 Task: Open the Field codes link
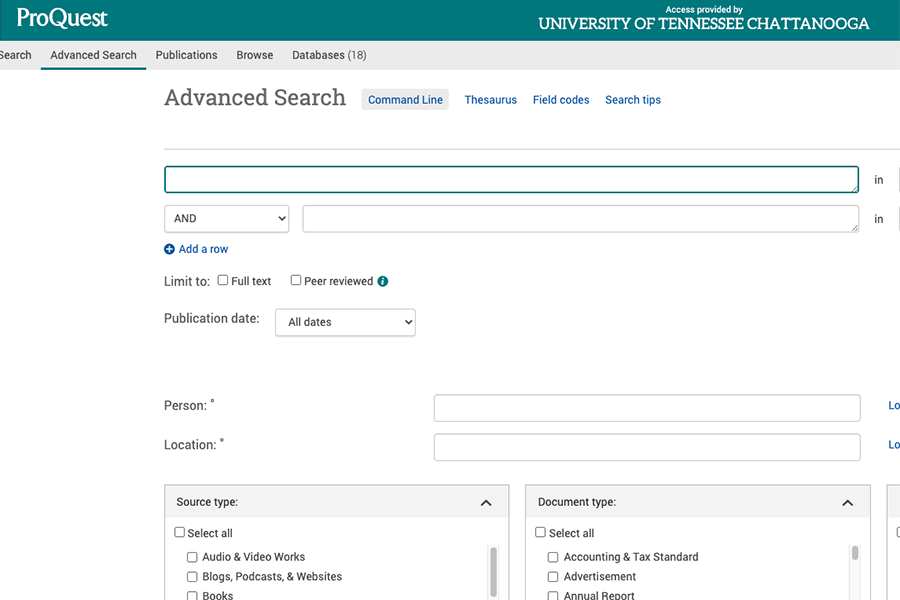(x=561, y=100)
